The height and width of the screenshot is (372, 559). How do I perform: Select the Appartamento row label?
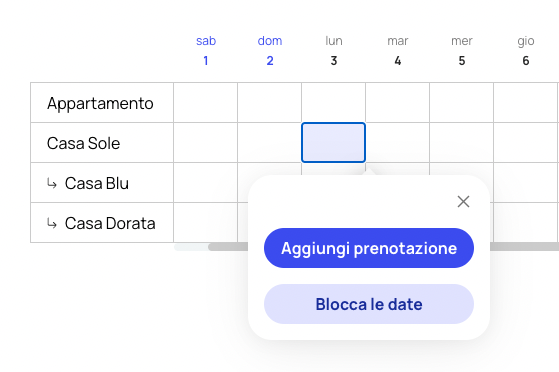click(x=102, y=103)
